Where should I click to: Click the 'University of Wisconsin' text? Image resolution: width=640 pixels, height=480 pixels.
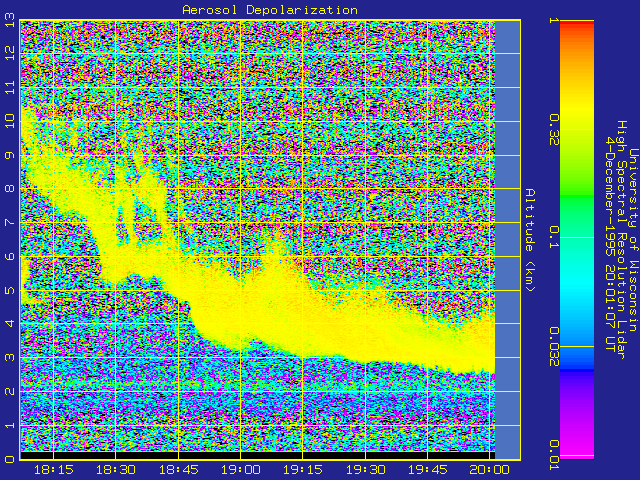coord(632,240)
